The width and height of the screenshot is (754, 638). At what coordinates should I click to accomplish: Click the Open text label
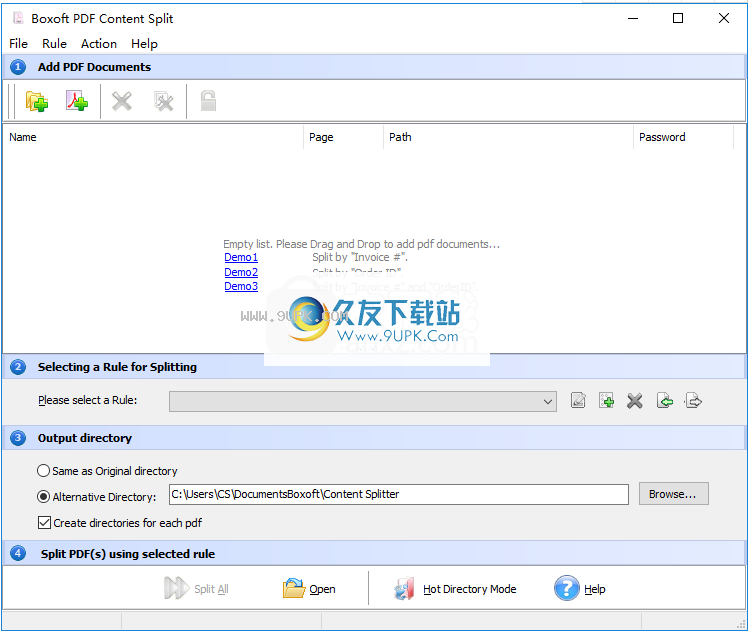(322, 589)
